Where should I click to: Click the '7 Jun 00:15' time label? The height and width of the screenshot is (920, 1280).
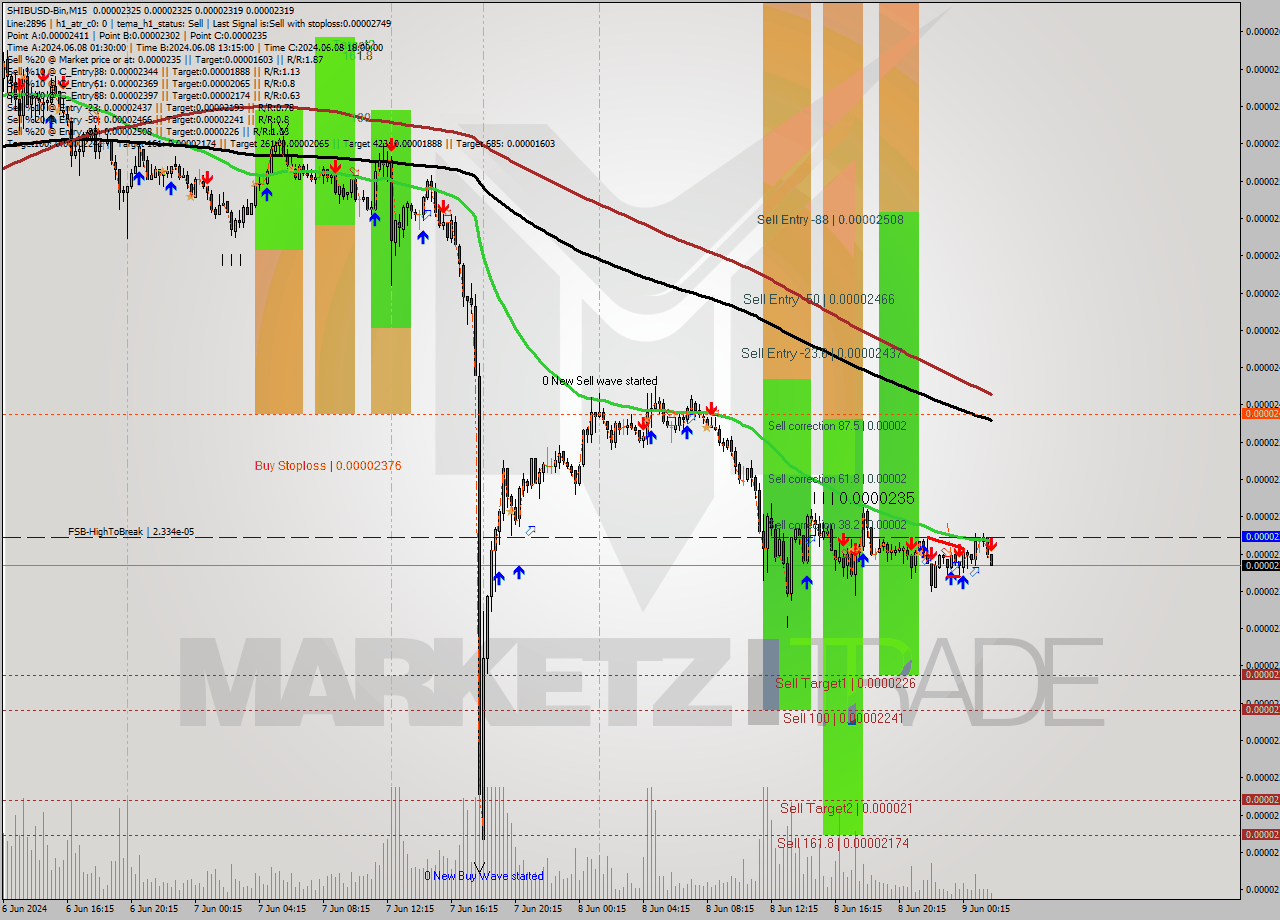pos(220,909)
